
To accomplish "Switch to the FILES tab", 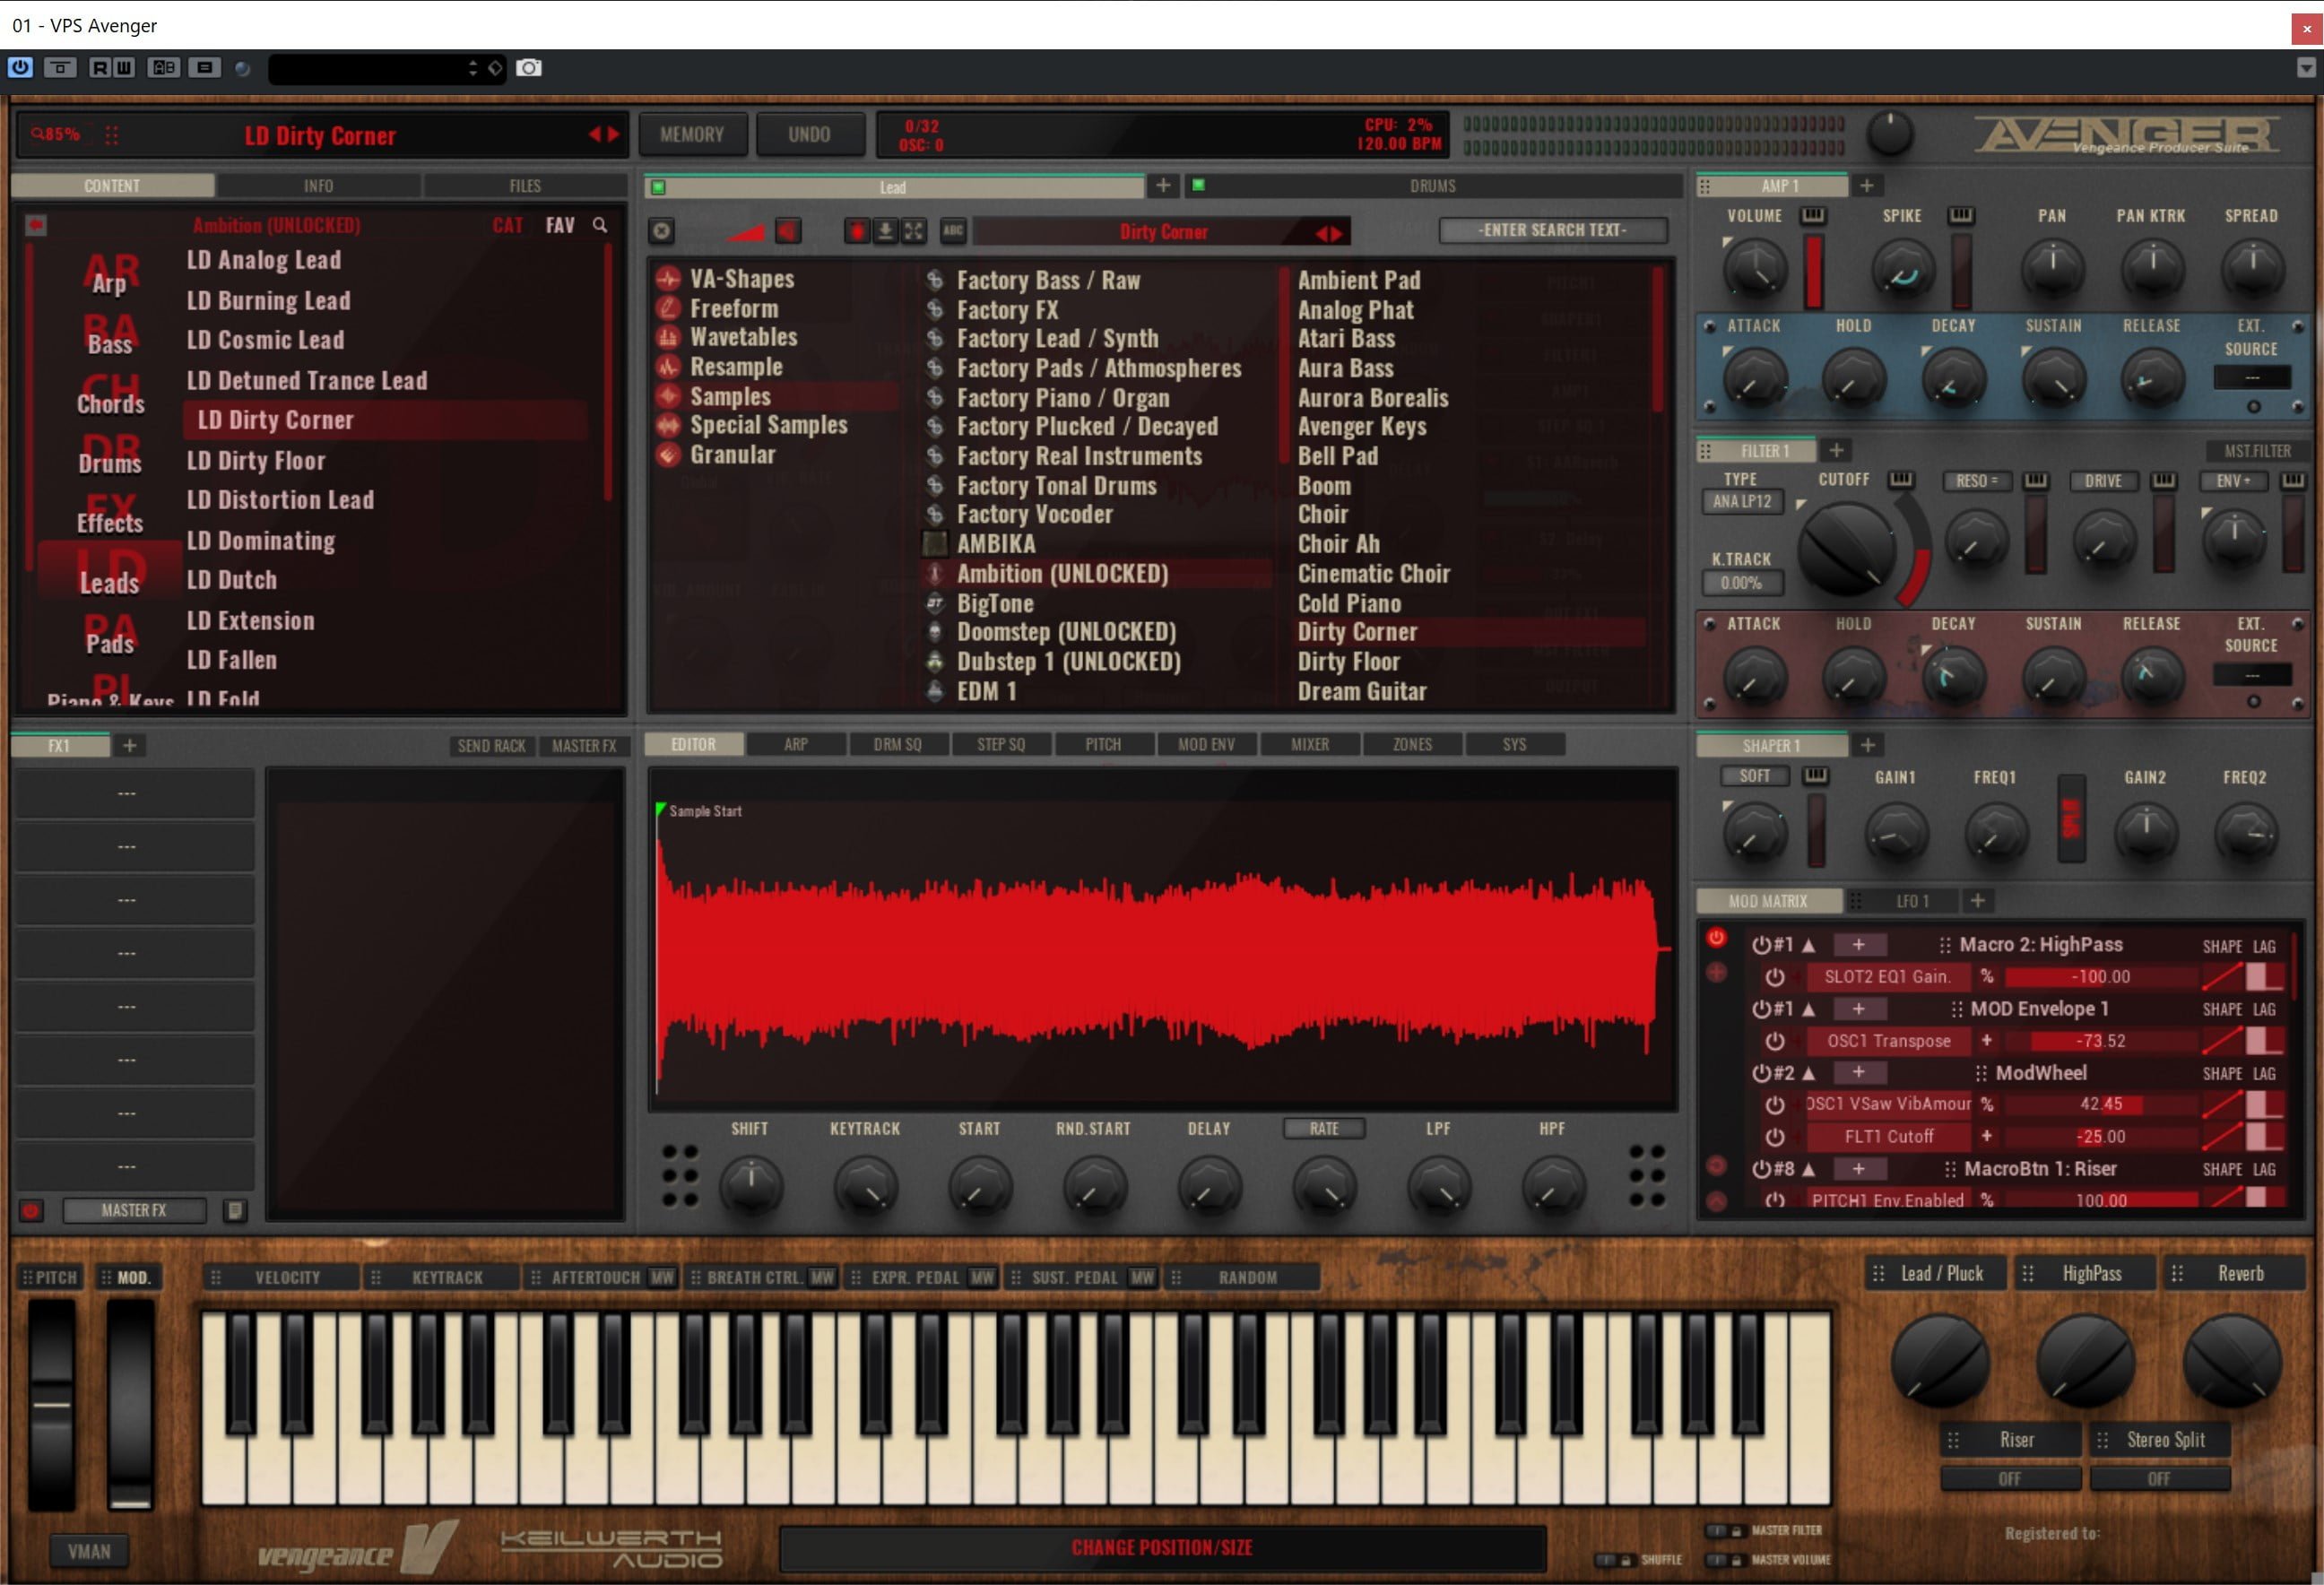I will pos(525,186).
